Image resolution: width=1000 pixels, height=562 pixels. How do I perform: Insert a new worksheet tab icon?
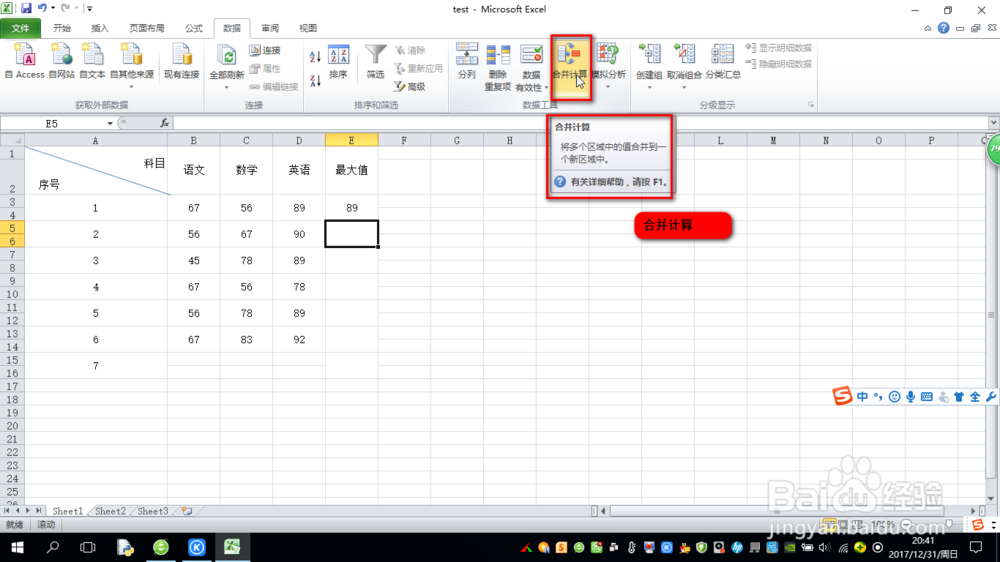coord(187,511)
